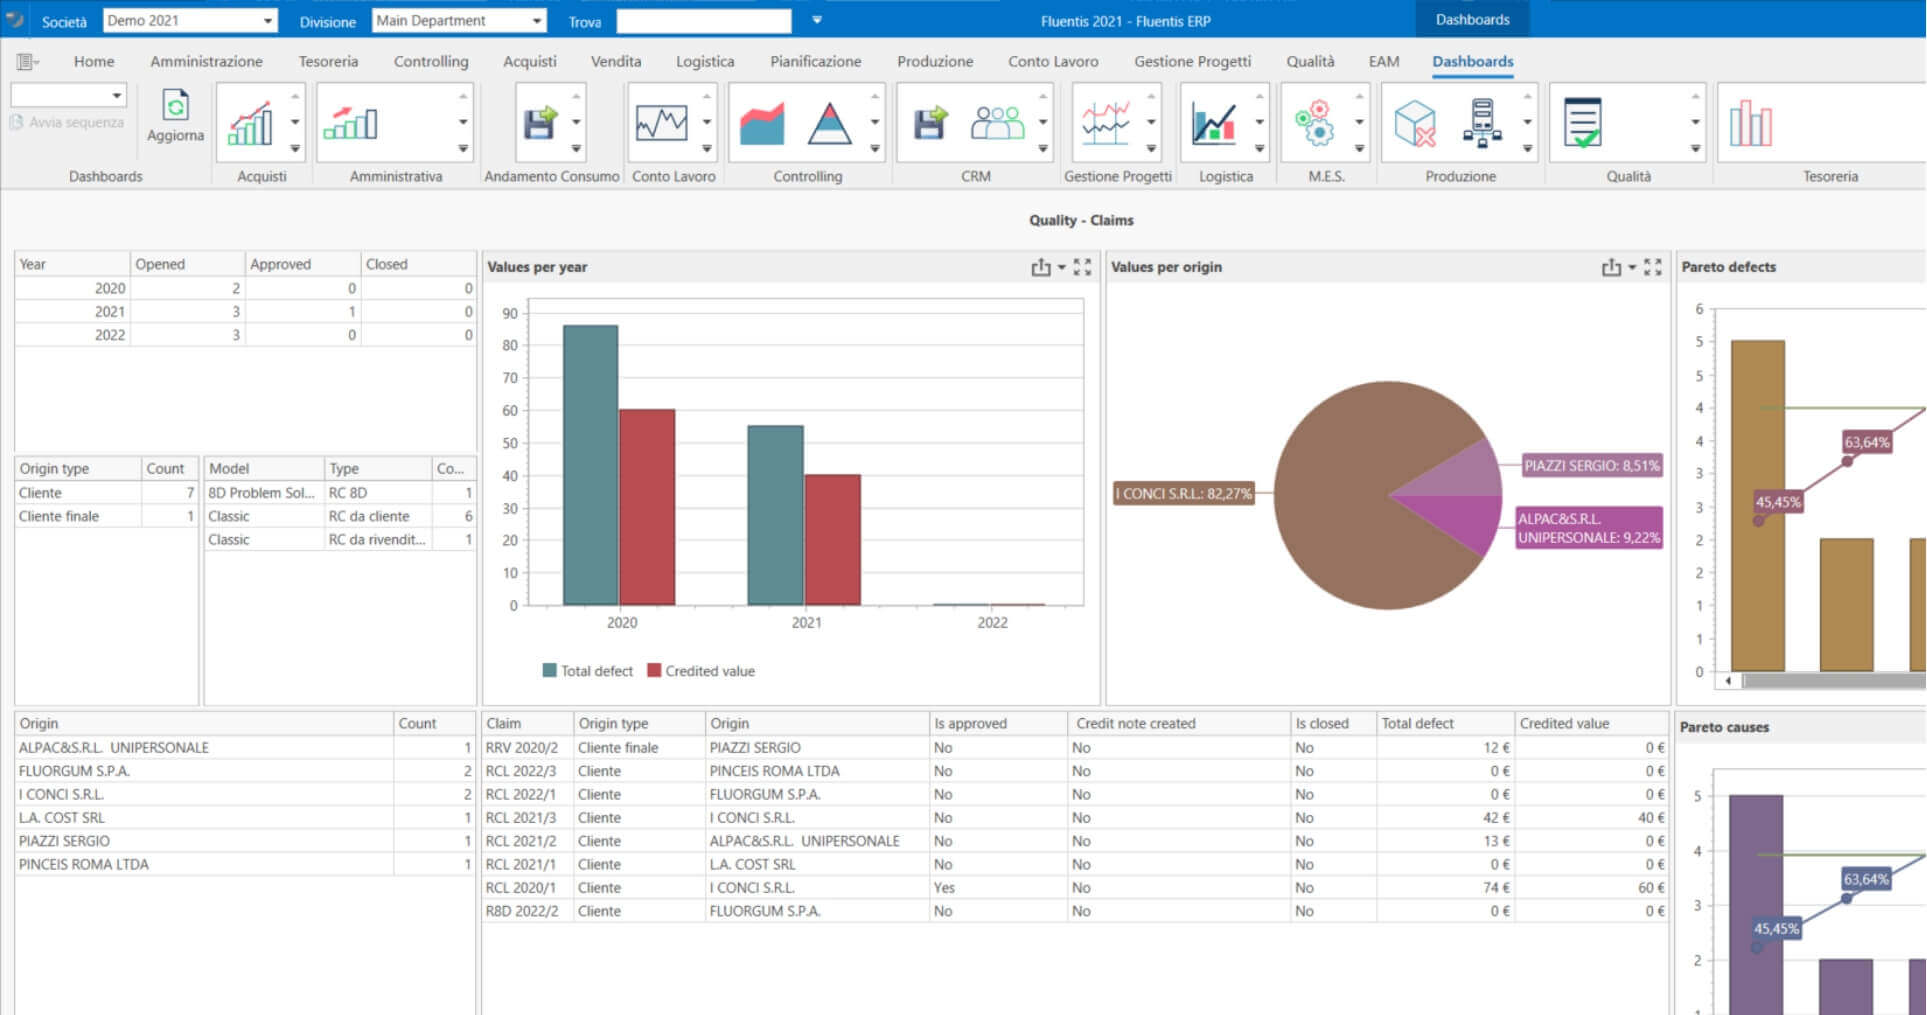This screenshot has height=1015, width=1927.
Task: Click the Conto Lavoro line chart icon
Action: point(661,123)
